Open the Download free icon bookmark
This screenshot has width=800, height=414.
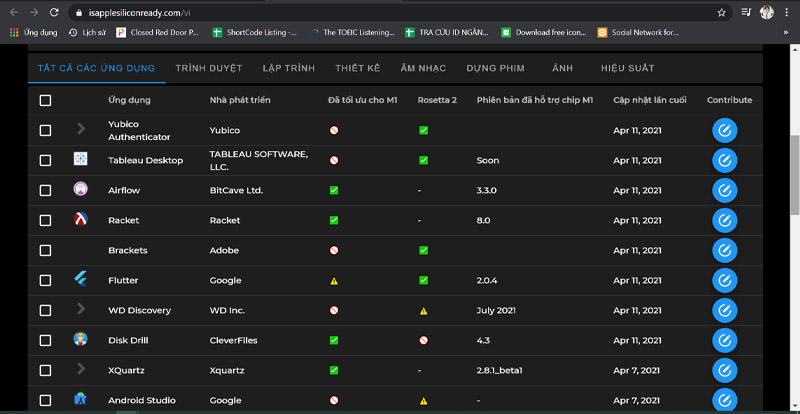(544, 33)
